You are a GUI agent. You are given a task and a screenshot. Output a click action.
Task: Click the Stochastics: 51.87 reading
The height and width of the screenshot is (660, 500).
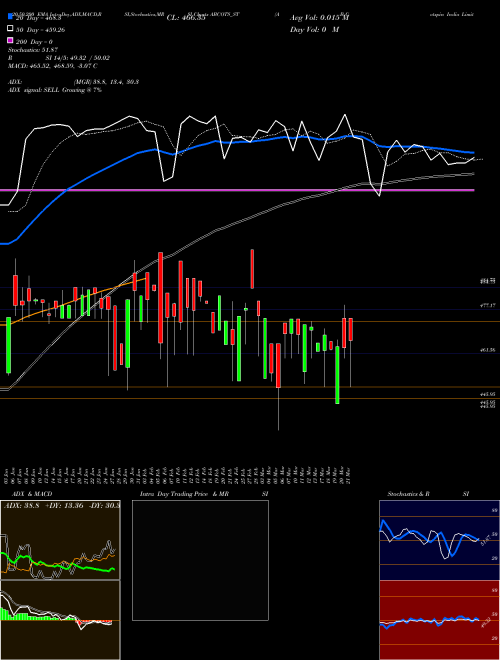pyautogui.click(x=33, y=50)
